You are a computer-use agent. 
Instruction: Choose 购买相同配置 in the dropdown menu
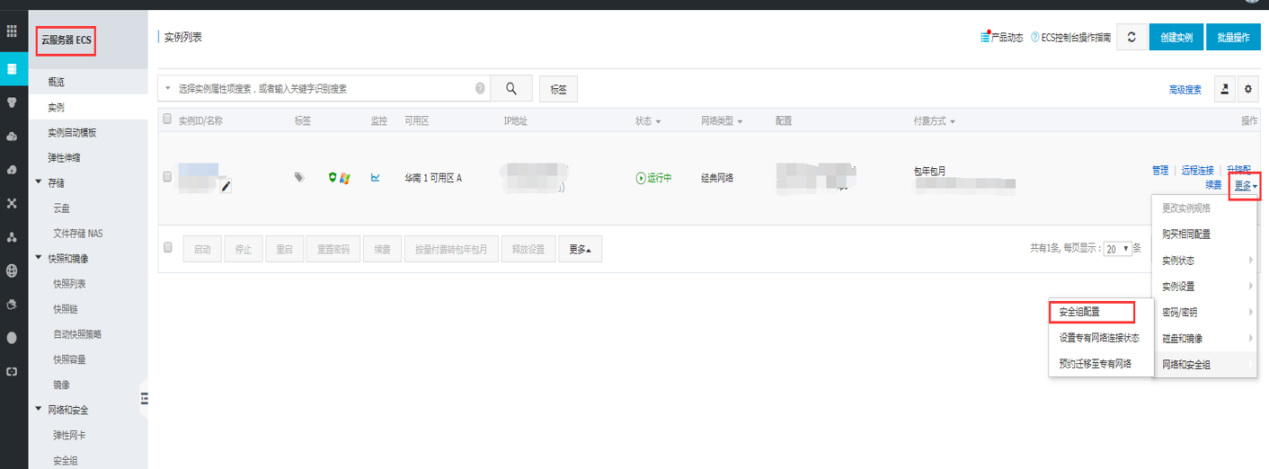click(1186, 234)
